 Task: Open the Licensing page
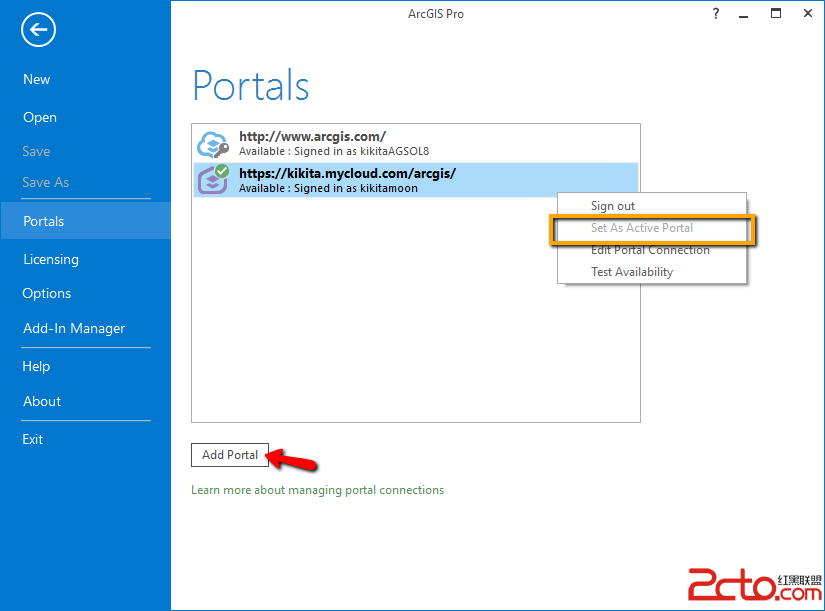[x=51, y=259]
